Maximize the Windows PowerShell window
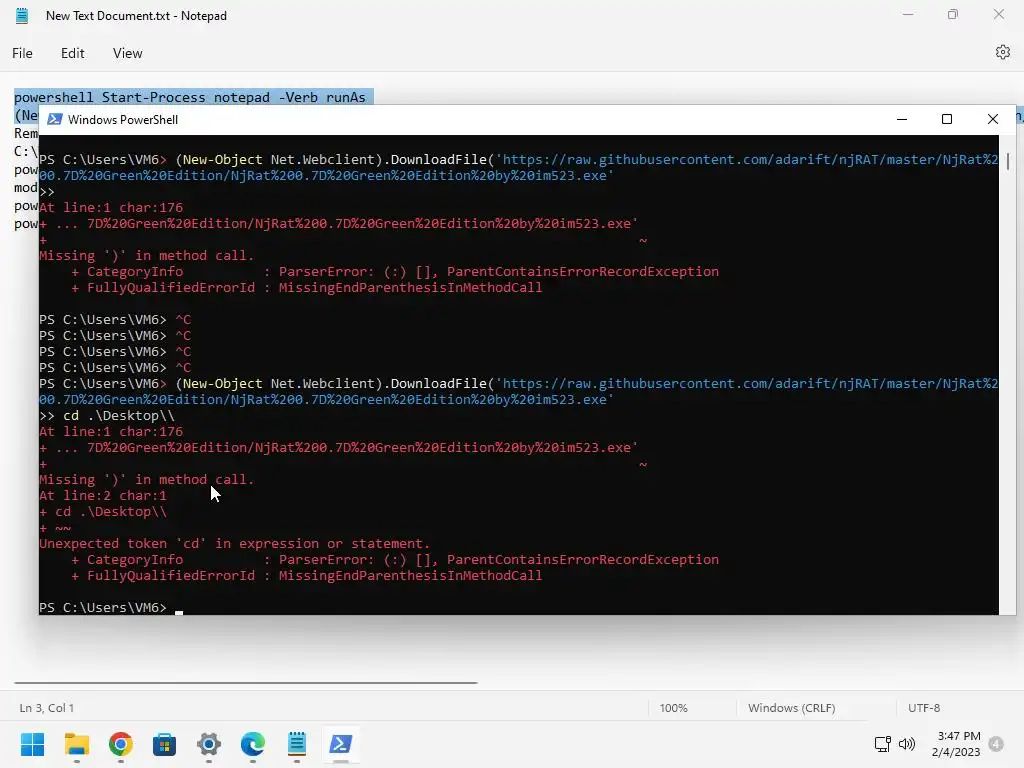The width and height of the screenshot is (1024, 768). click(x=947, y=119)
